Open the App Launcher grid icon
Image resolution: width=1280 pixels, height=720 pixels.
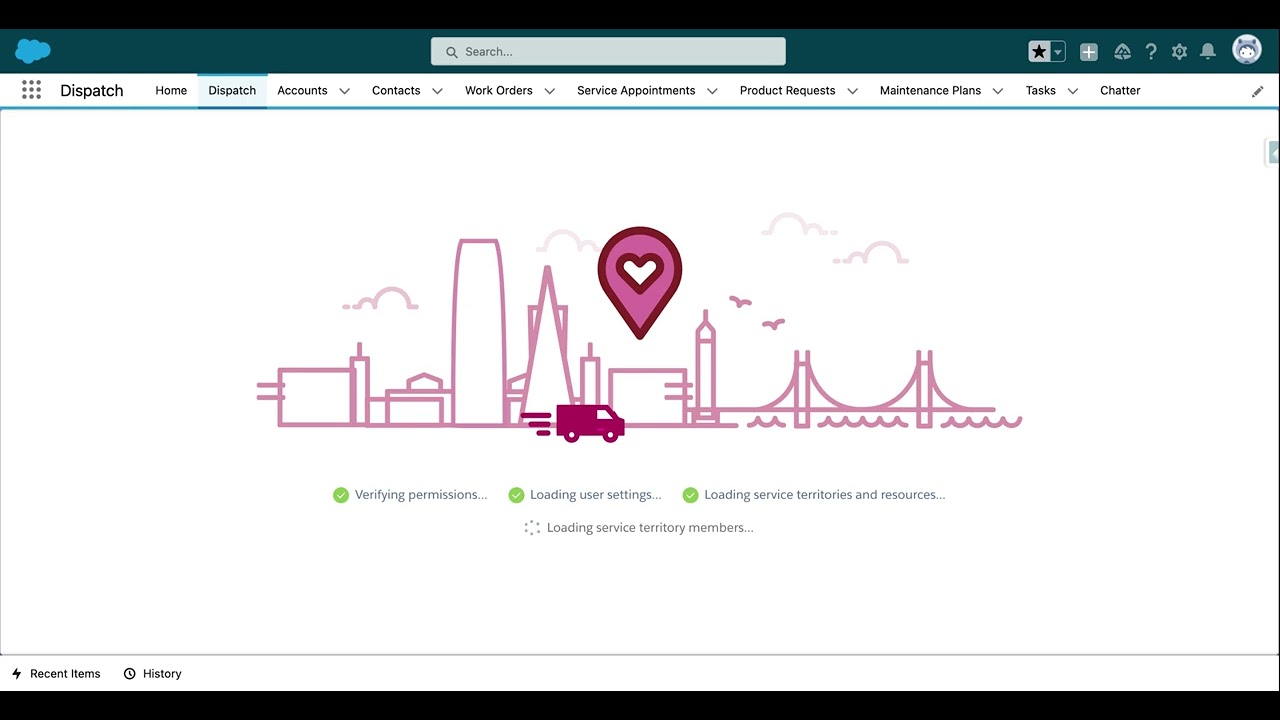coord(31,90)
